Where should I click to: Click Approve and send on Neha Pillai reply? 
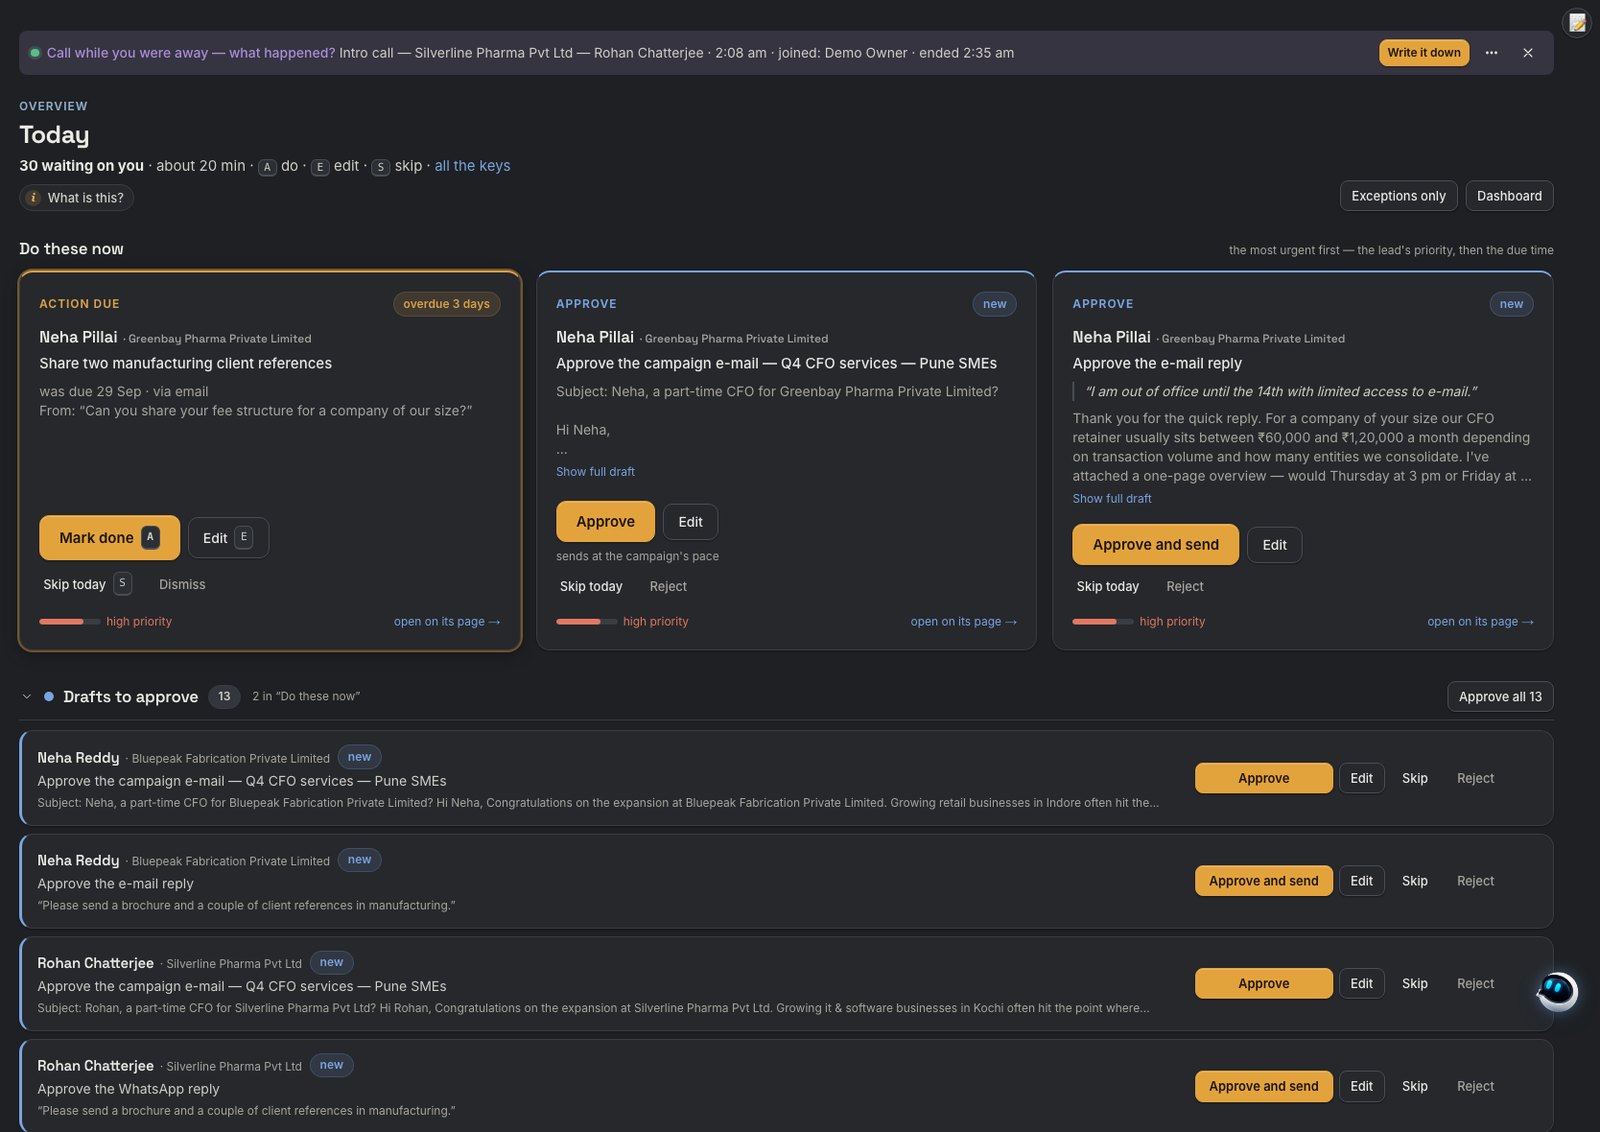click(x=1156, y=545)
